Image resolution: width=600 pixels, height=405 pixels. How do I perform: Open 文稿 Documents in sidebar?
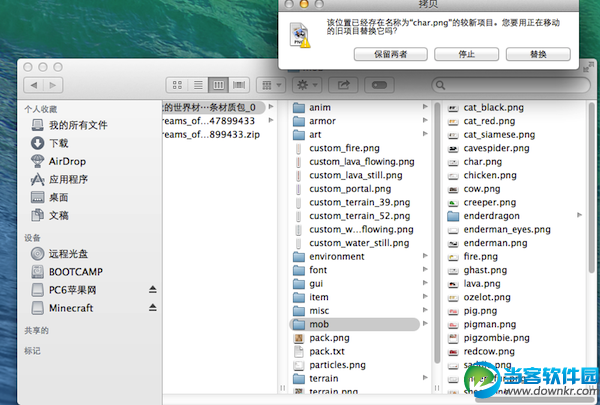pos(50,215)
